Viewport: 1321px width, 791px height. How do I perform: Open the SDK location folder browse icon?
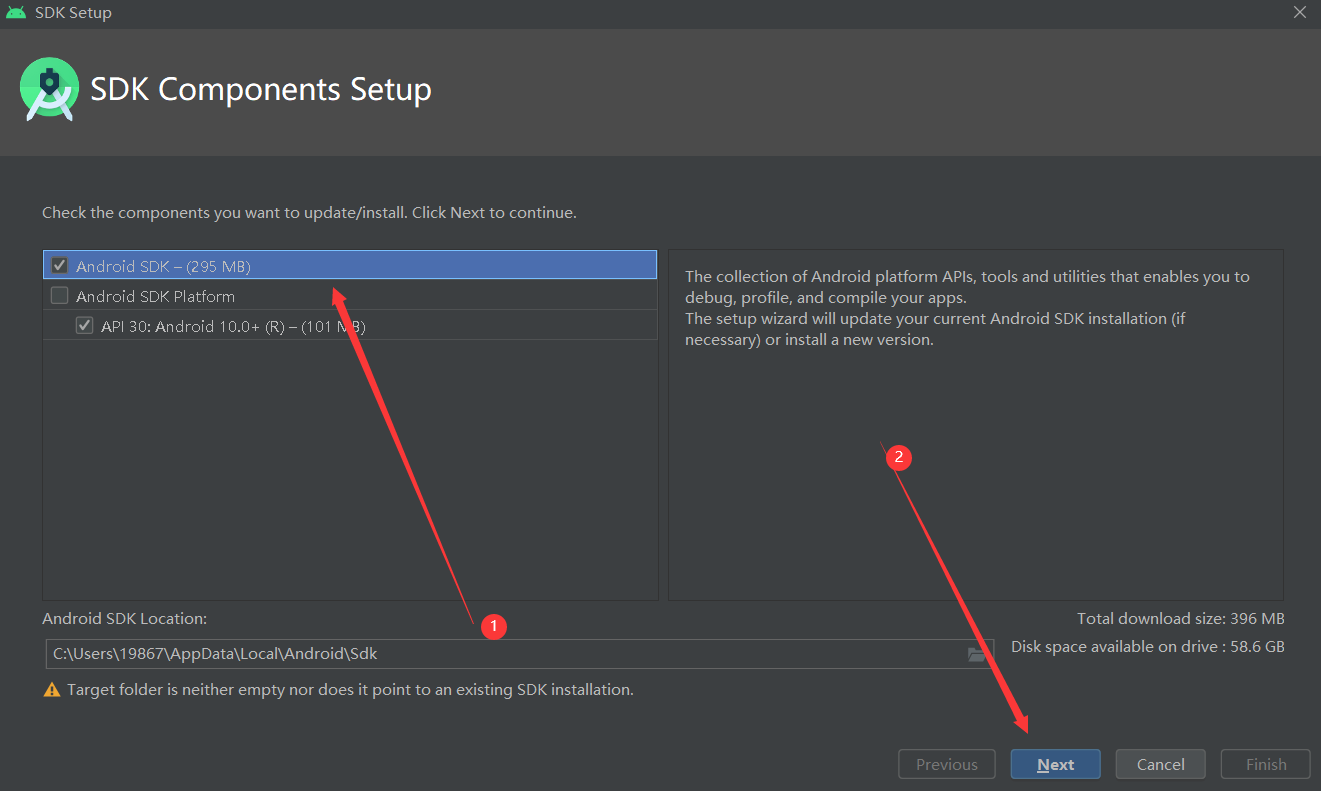tap(977, 654)
